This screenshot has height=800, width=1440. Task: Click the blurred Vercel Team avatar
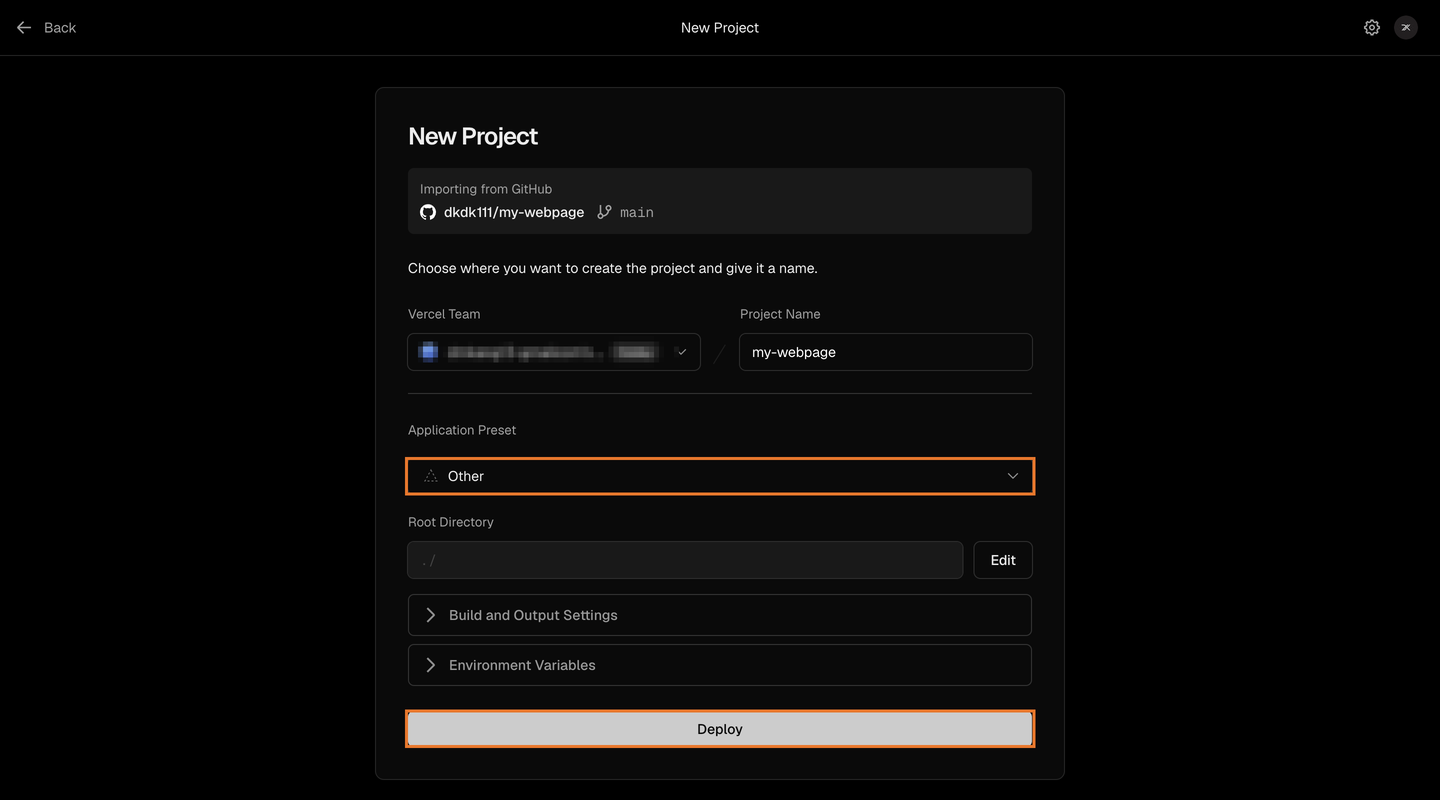point(428,352)
